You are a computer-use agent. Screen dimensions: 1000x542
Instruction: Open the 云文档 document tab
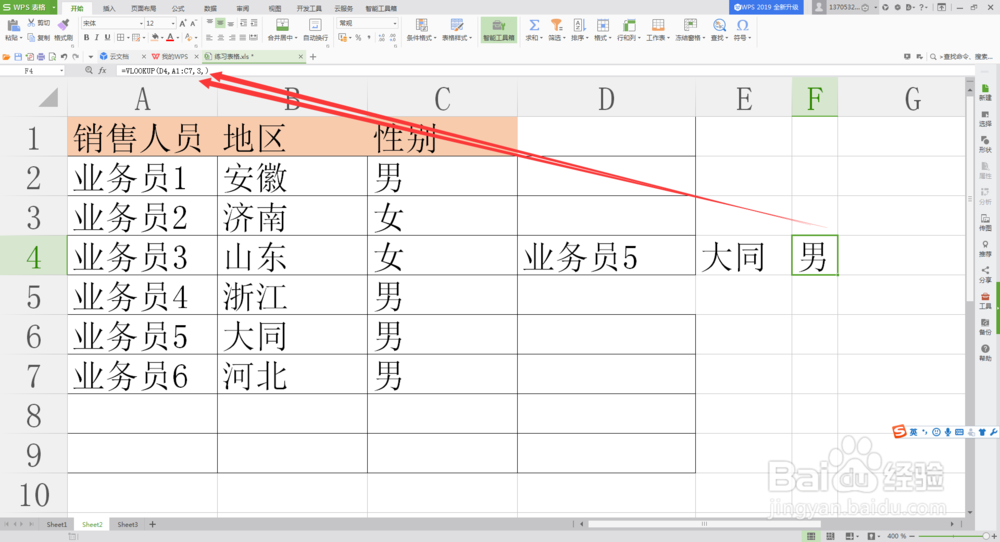point(119,57)
